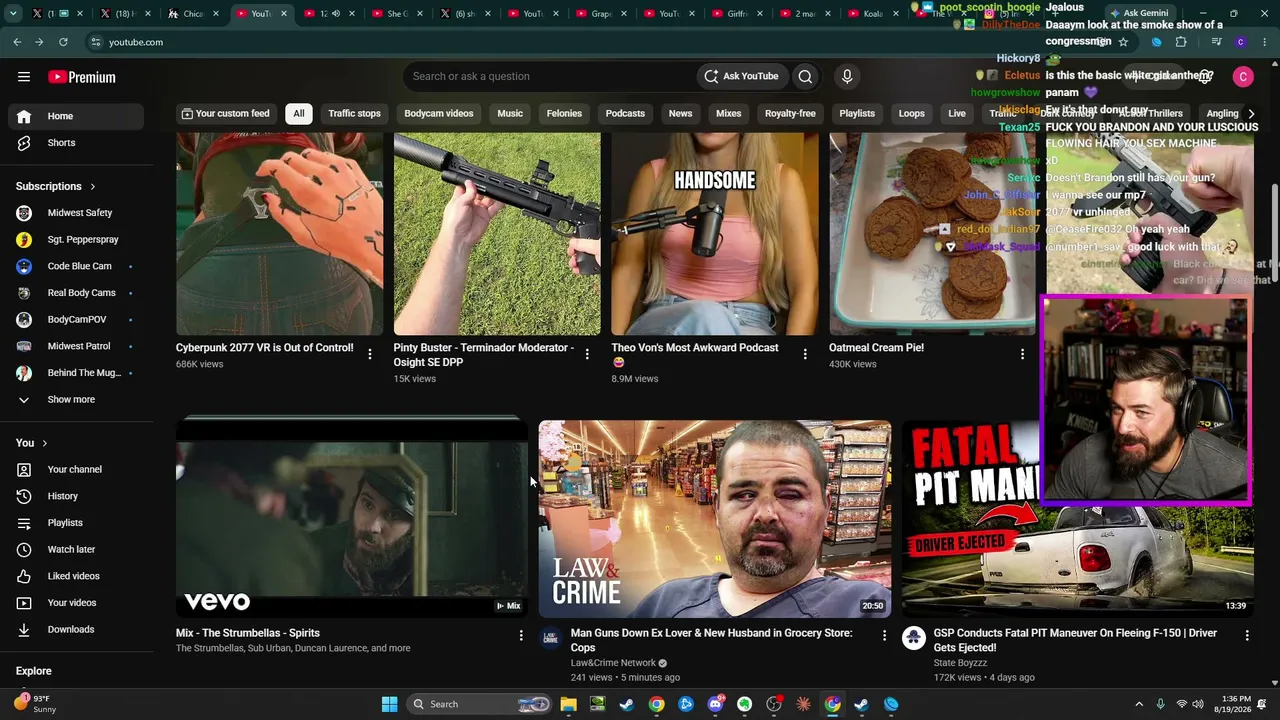Open Downloads in the sidebar

76,629
